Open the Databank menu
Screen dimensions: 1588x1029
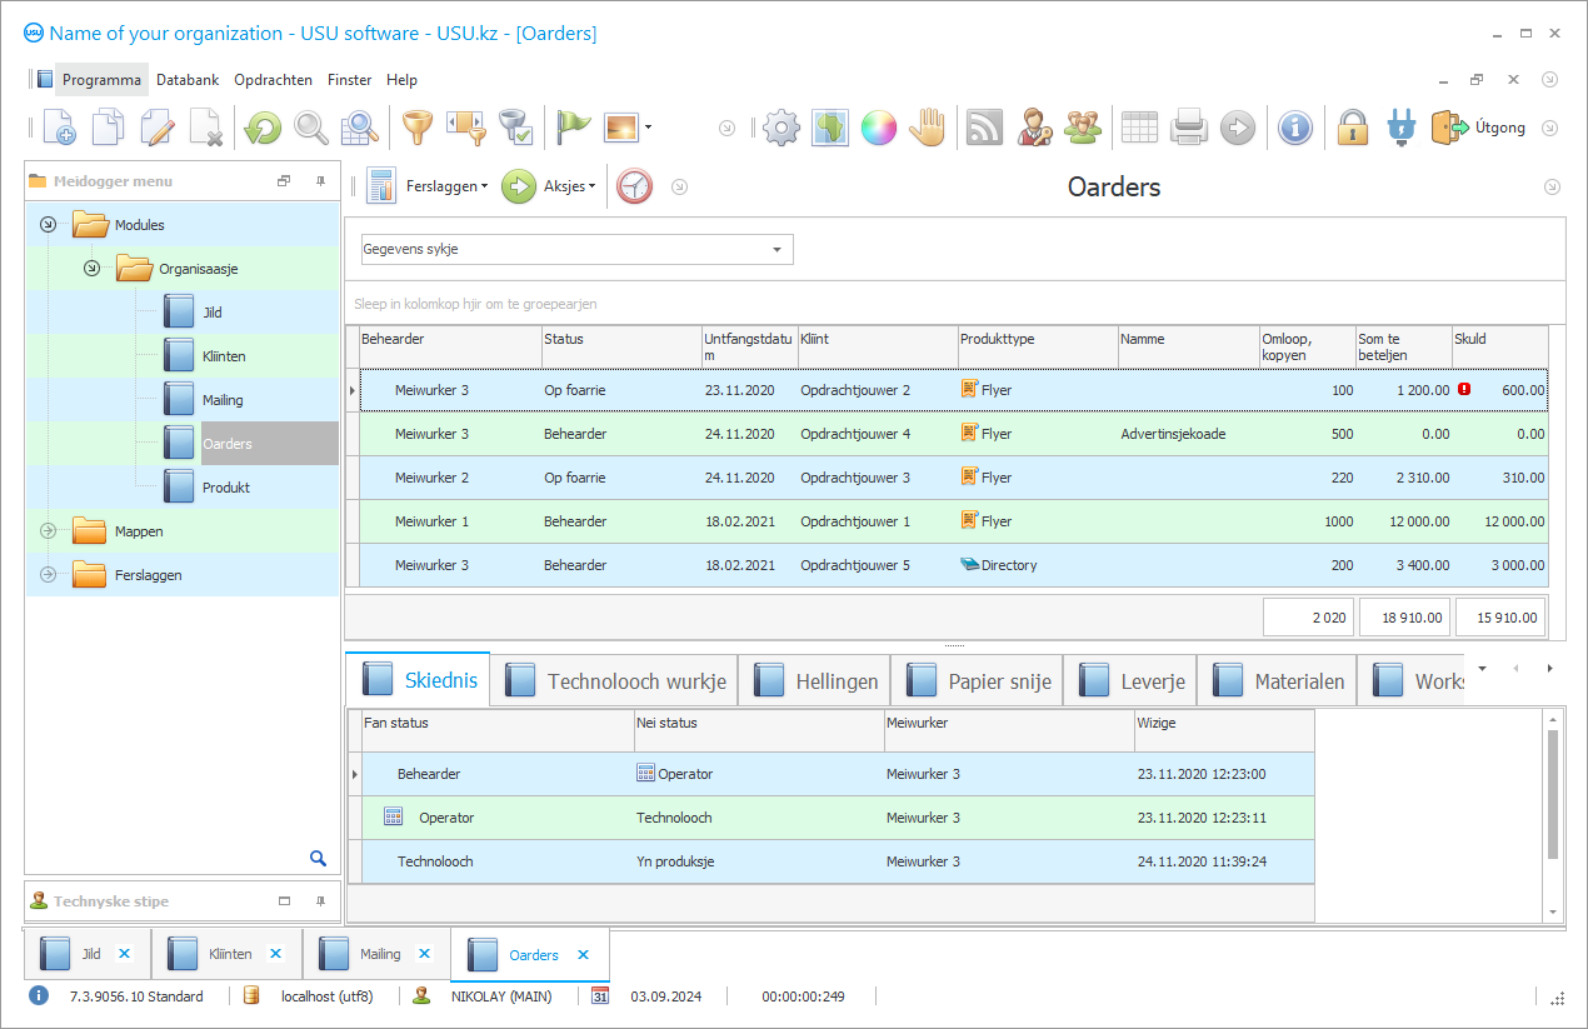coord(187,80)
